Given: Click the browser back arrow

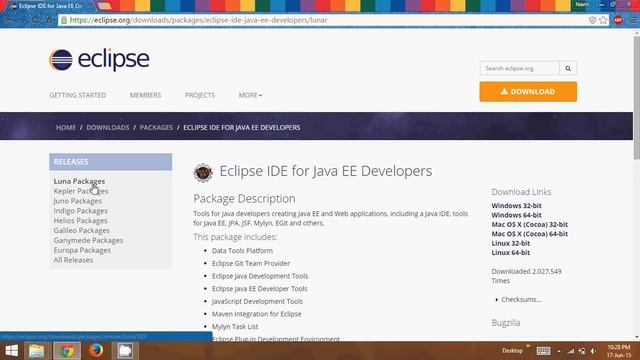Looking at the screenshot, I should pos(9,20).
